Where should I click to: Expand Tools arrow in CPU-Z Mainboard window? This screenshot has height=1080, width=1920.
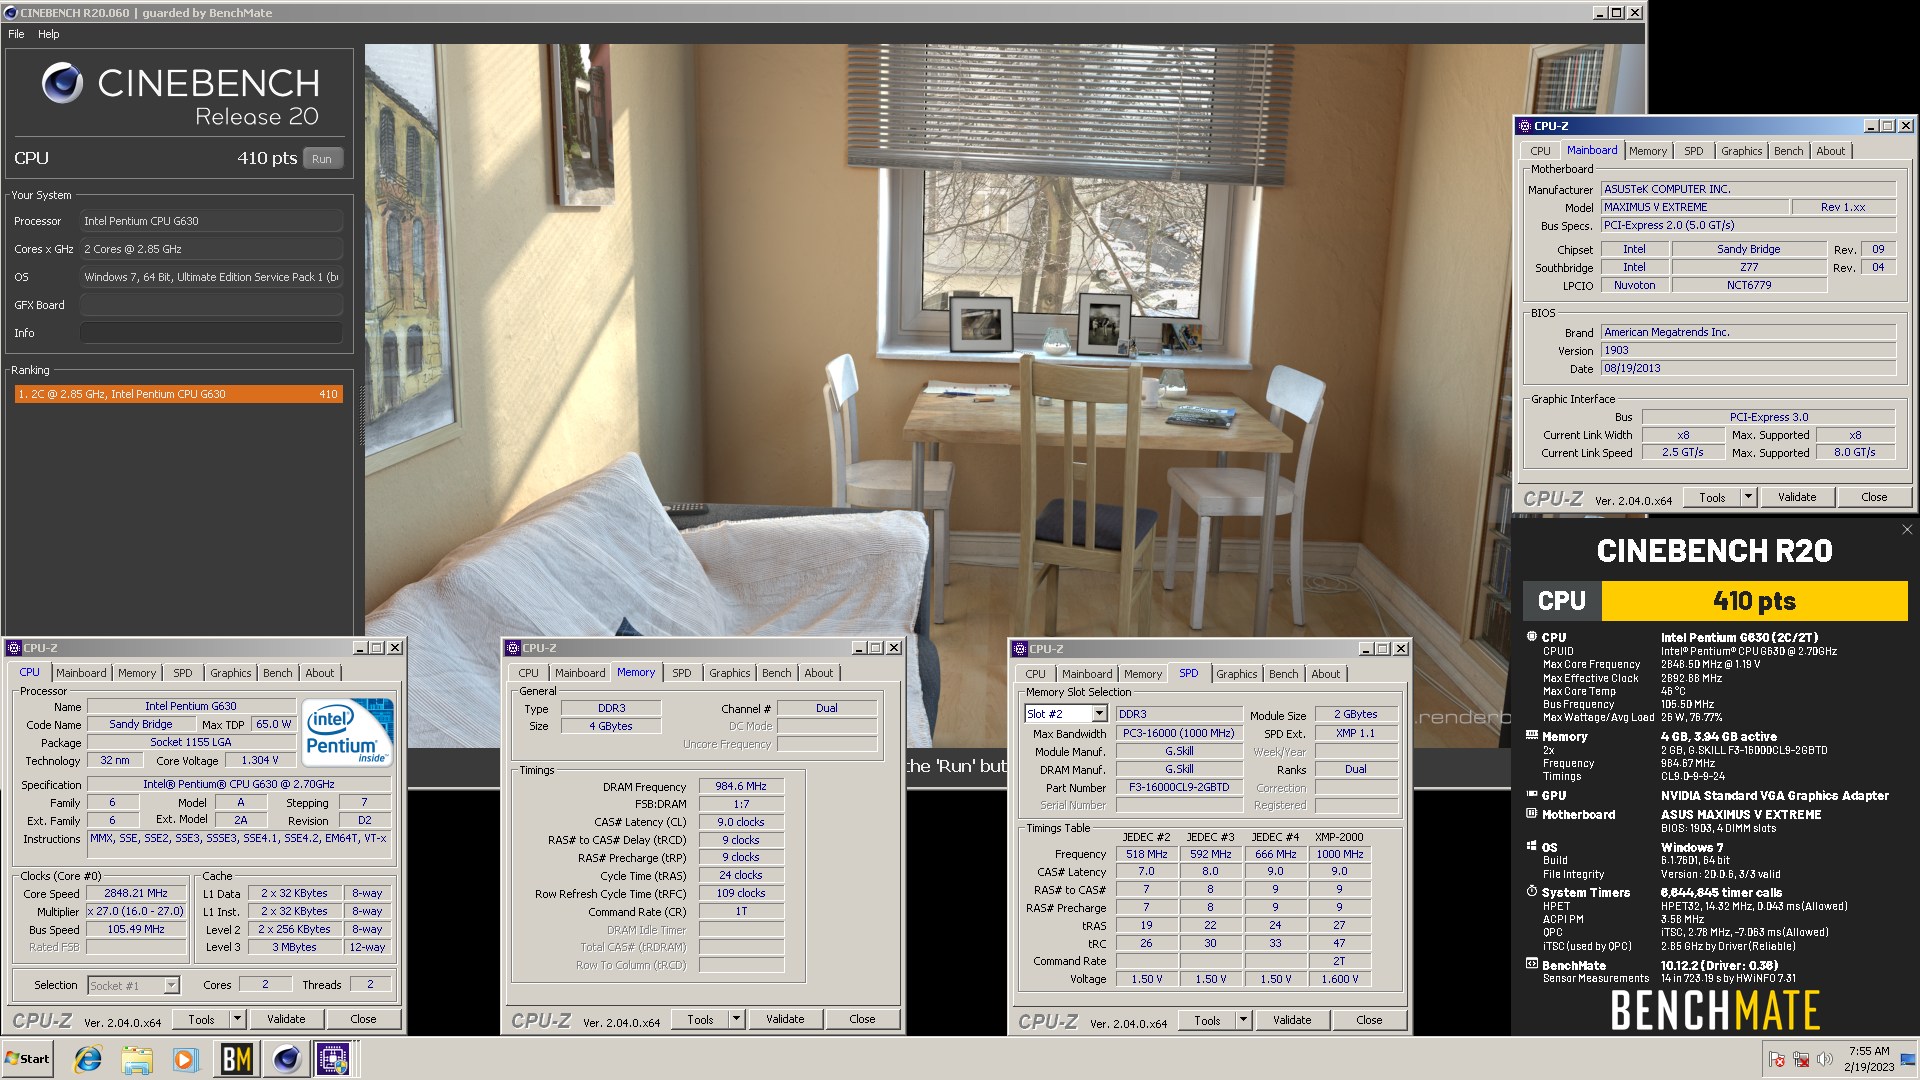[1748, 497]
